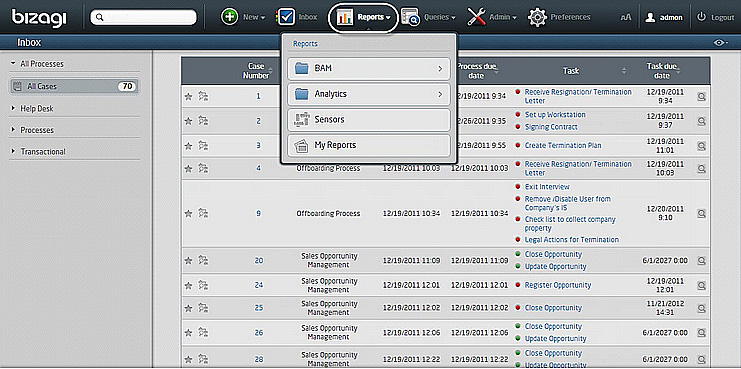
Task: Open the Inbox checkbox icon
Action: (285, 17)
